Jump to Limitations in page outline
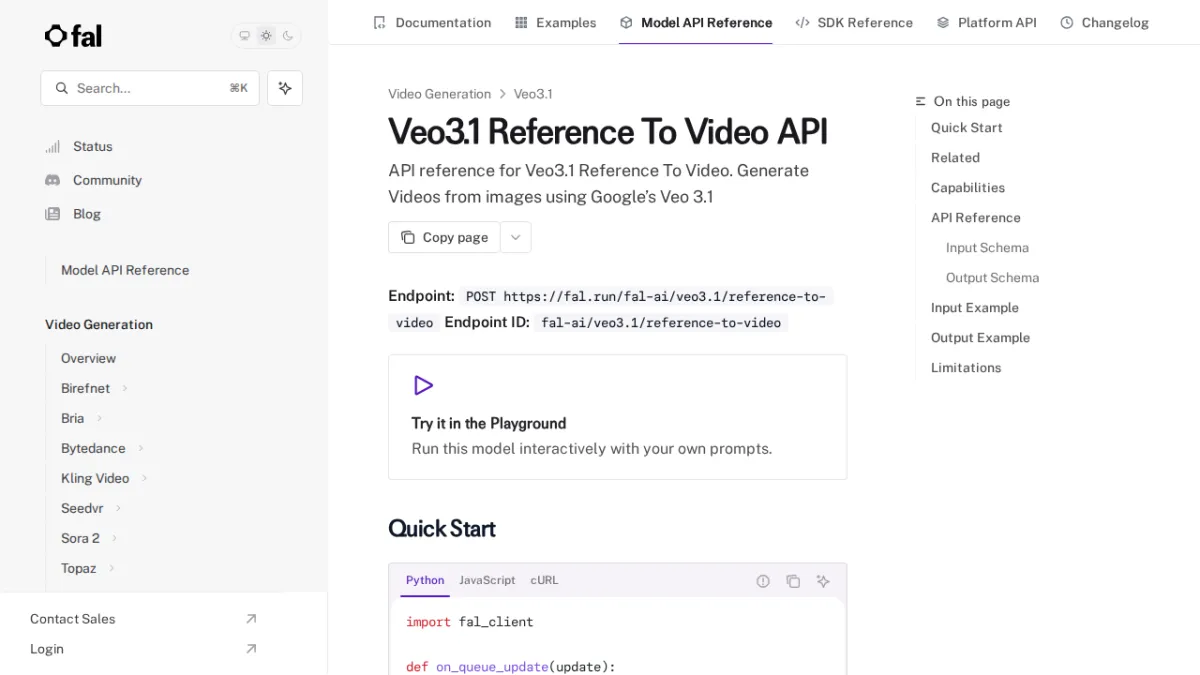1200x675 pixels. 966,368
